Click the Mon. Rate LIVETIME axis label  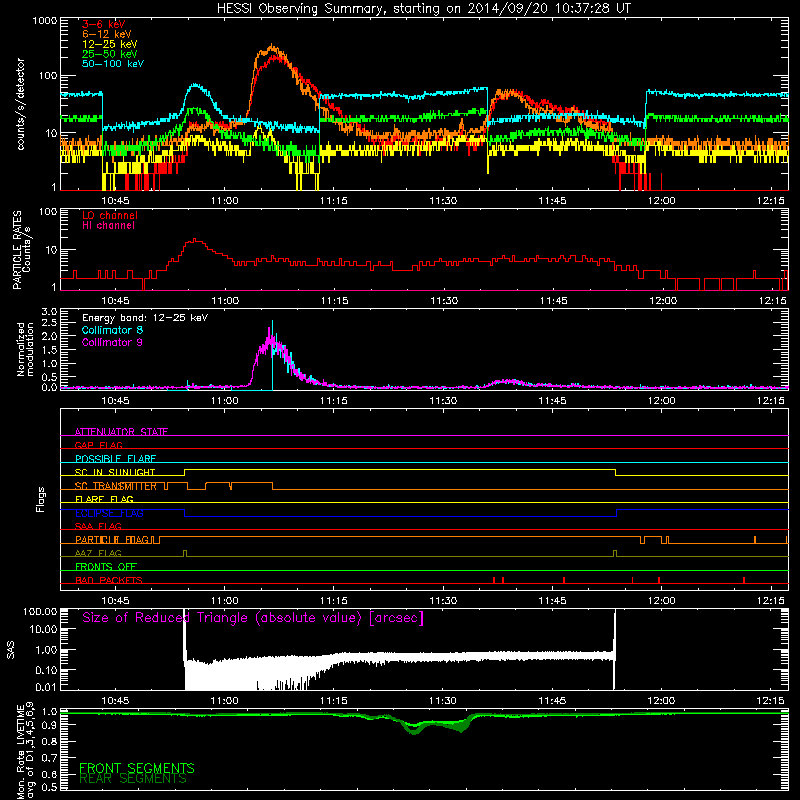point(26,751)
